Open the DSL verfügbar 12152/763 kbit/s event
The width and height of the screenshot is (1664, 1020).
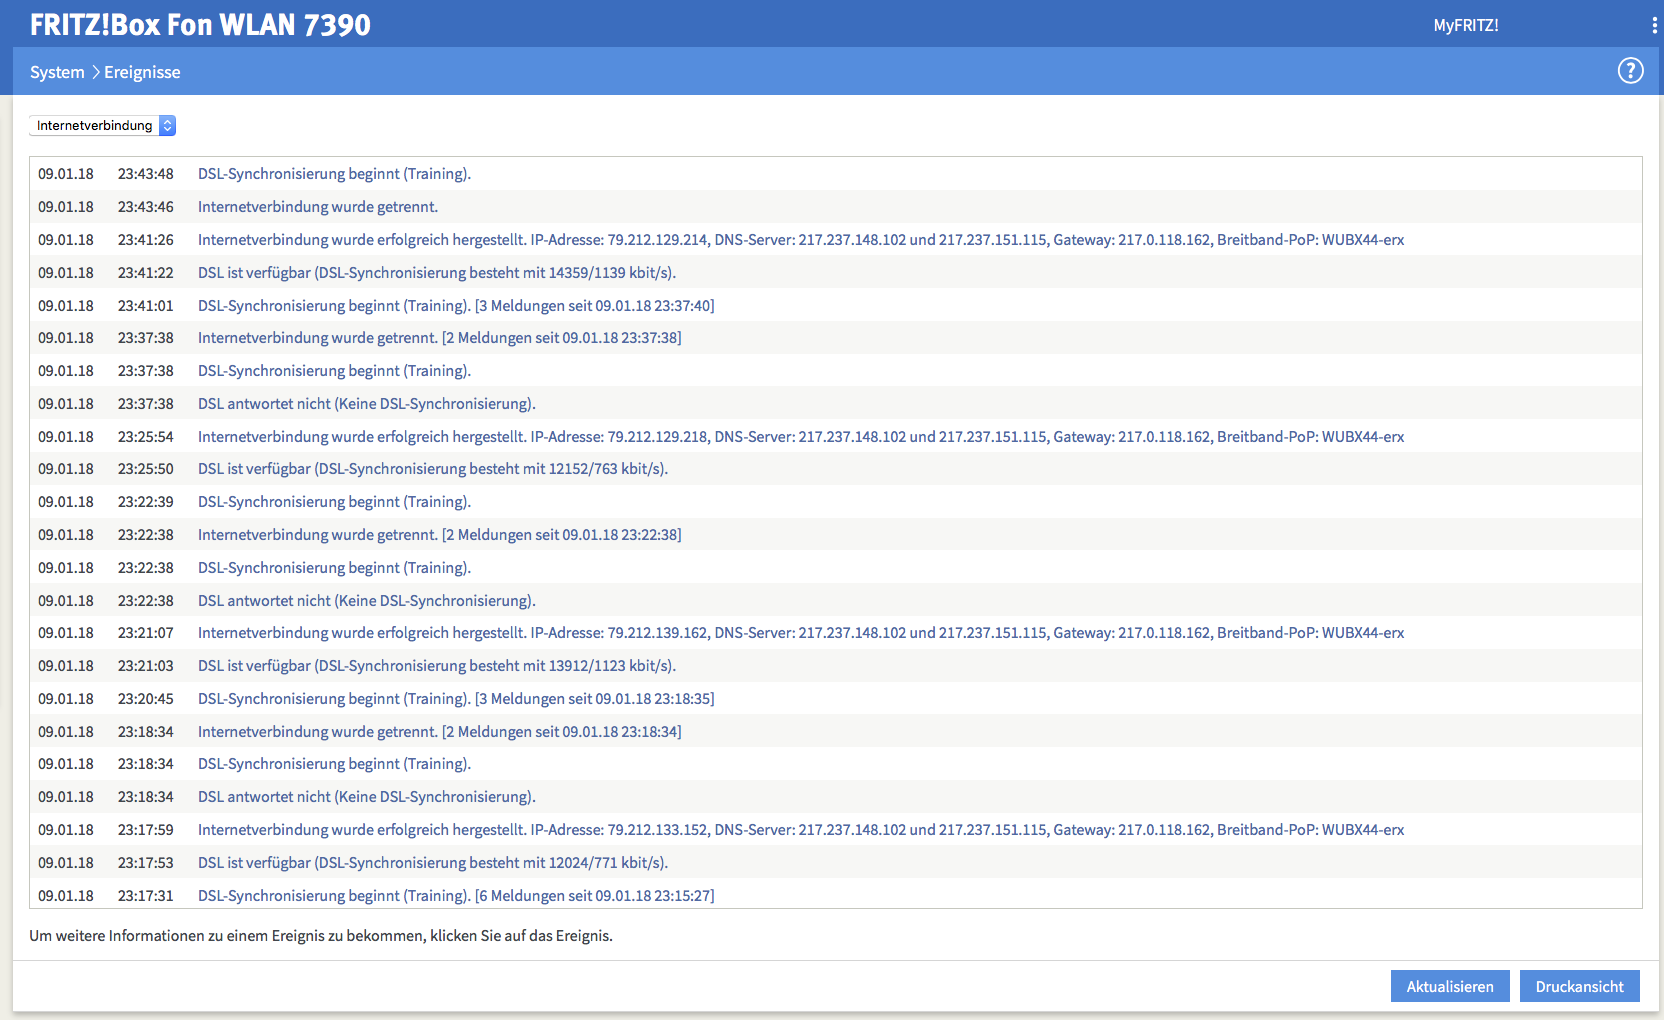(x=432, y=469)
